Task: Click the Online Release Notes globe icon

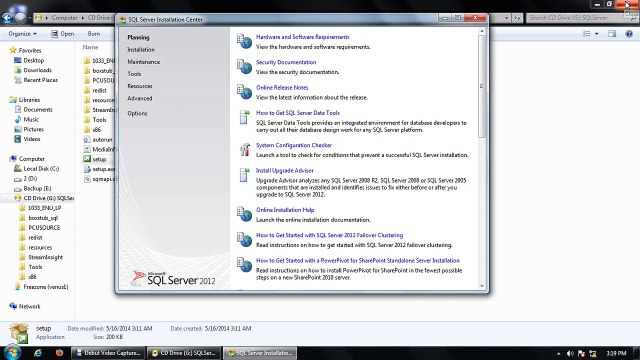Action: (x=244, y=92)
